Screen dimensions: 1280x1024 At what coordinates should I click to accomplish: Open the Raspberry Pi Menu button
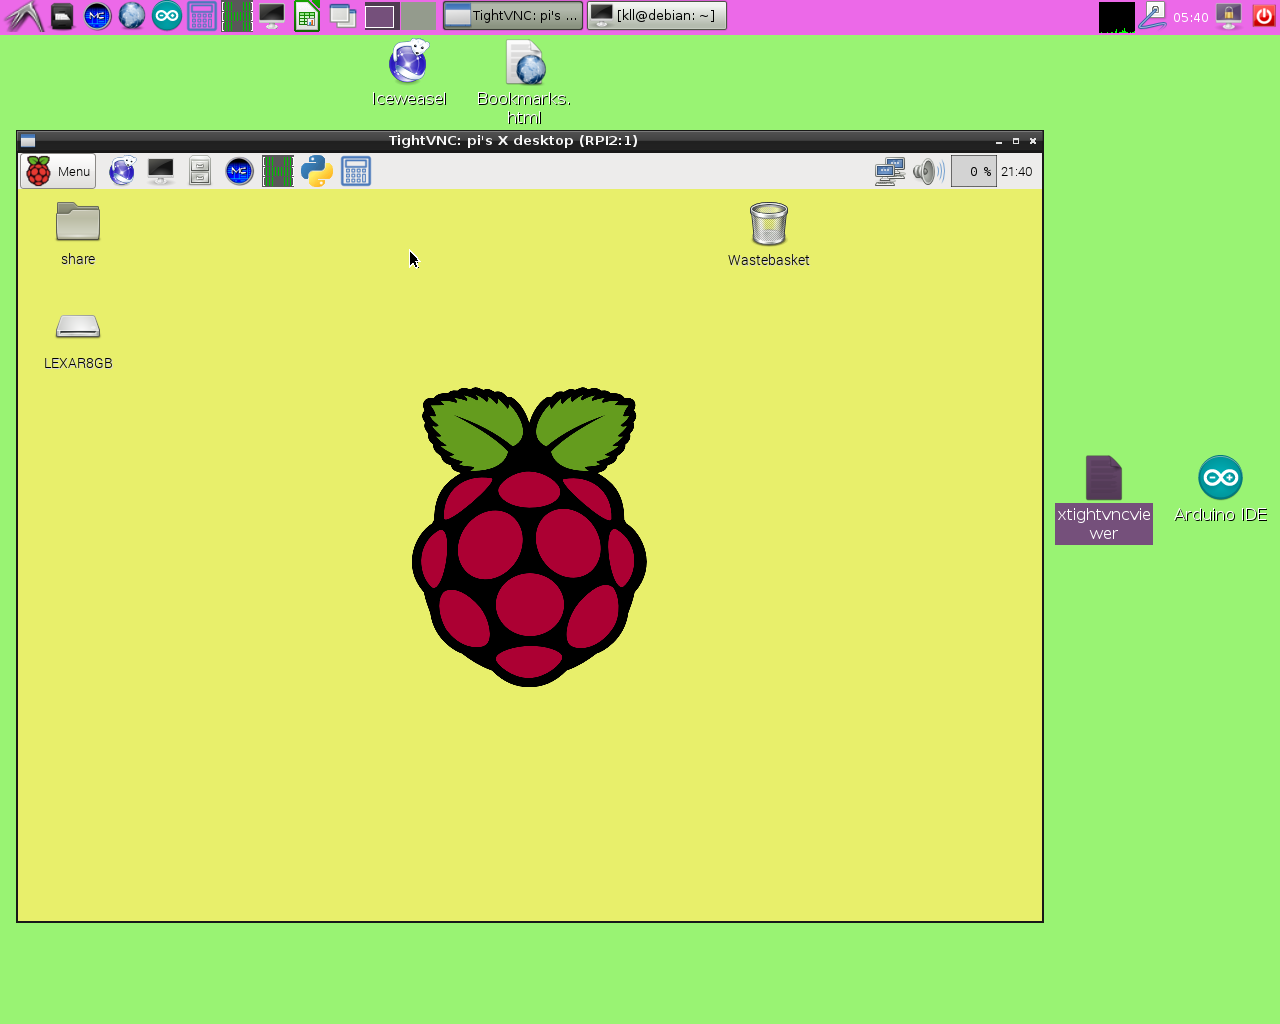pyautogui.click(x=58, y=171)
